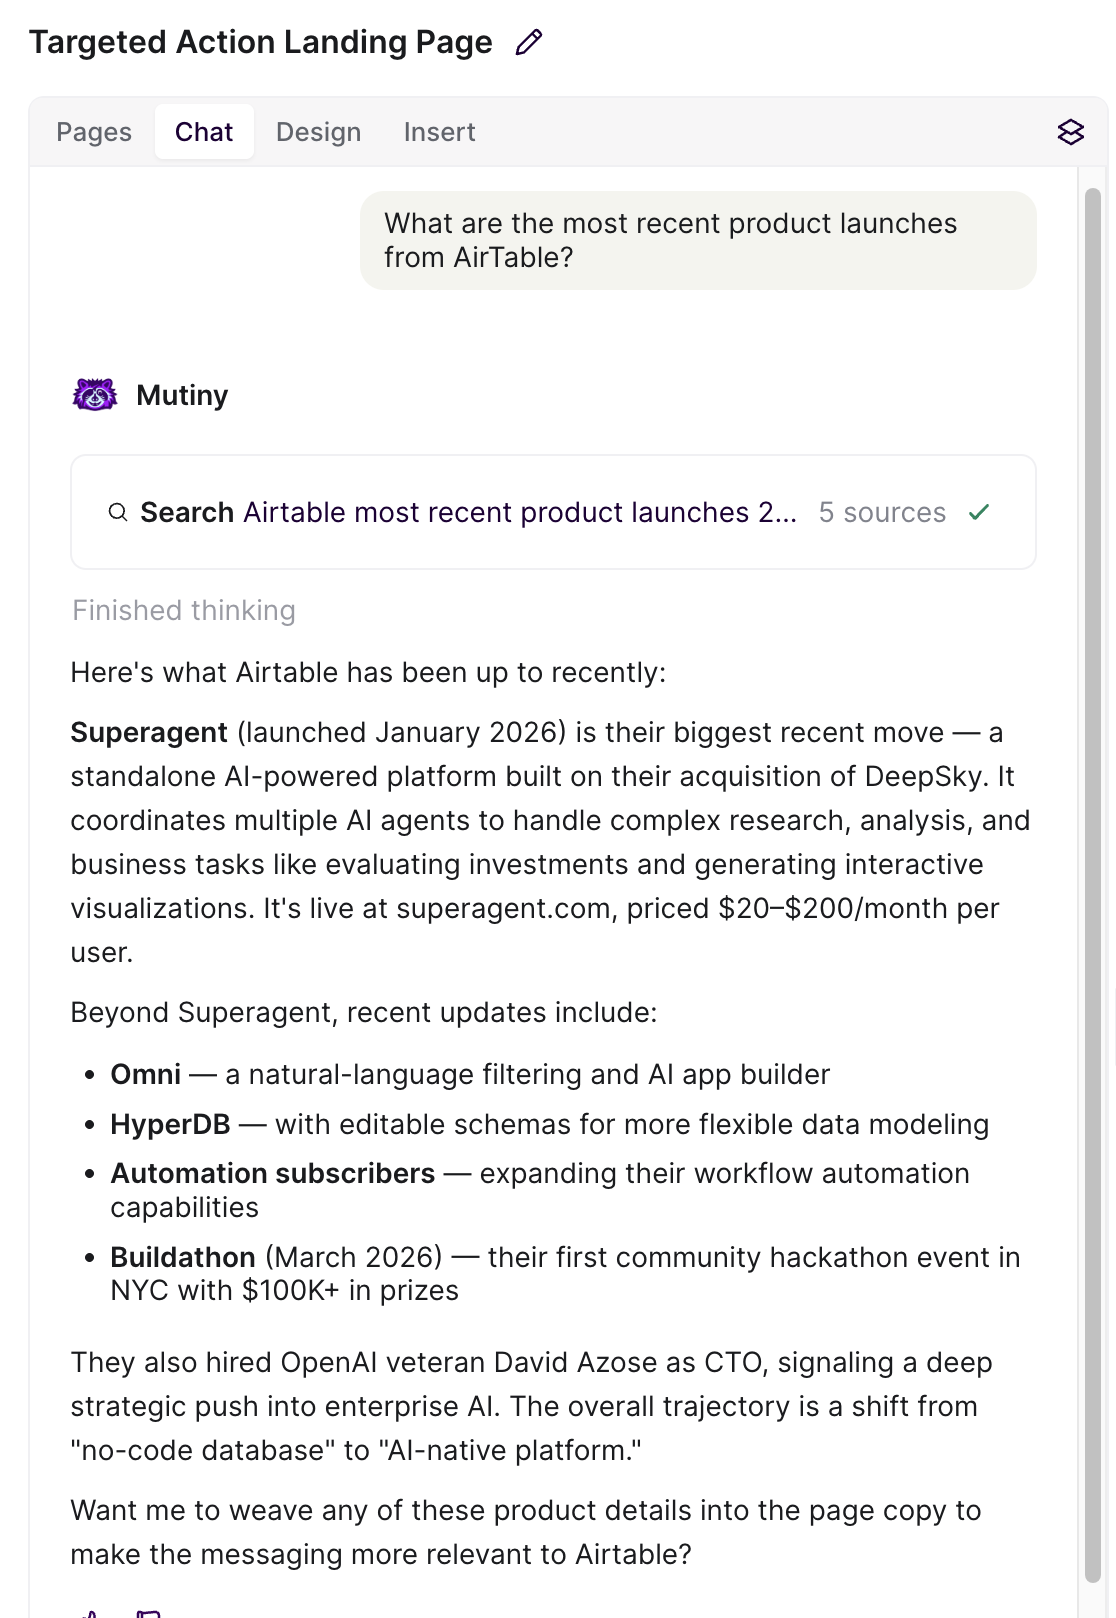The width and height of the screenshot is (1116, 1618).
Task: Click the Automation subscribers bullet item
Action: pos(540,1190)
